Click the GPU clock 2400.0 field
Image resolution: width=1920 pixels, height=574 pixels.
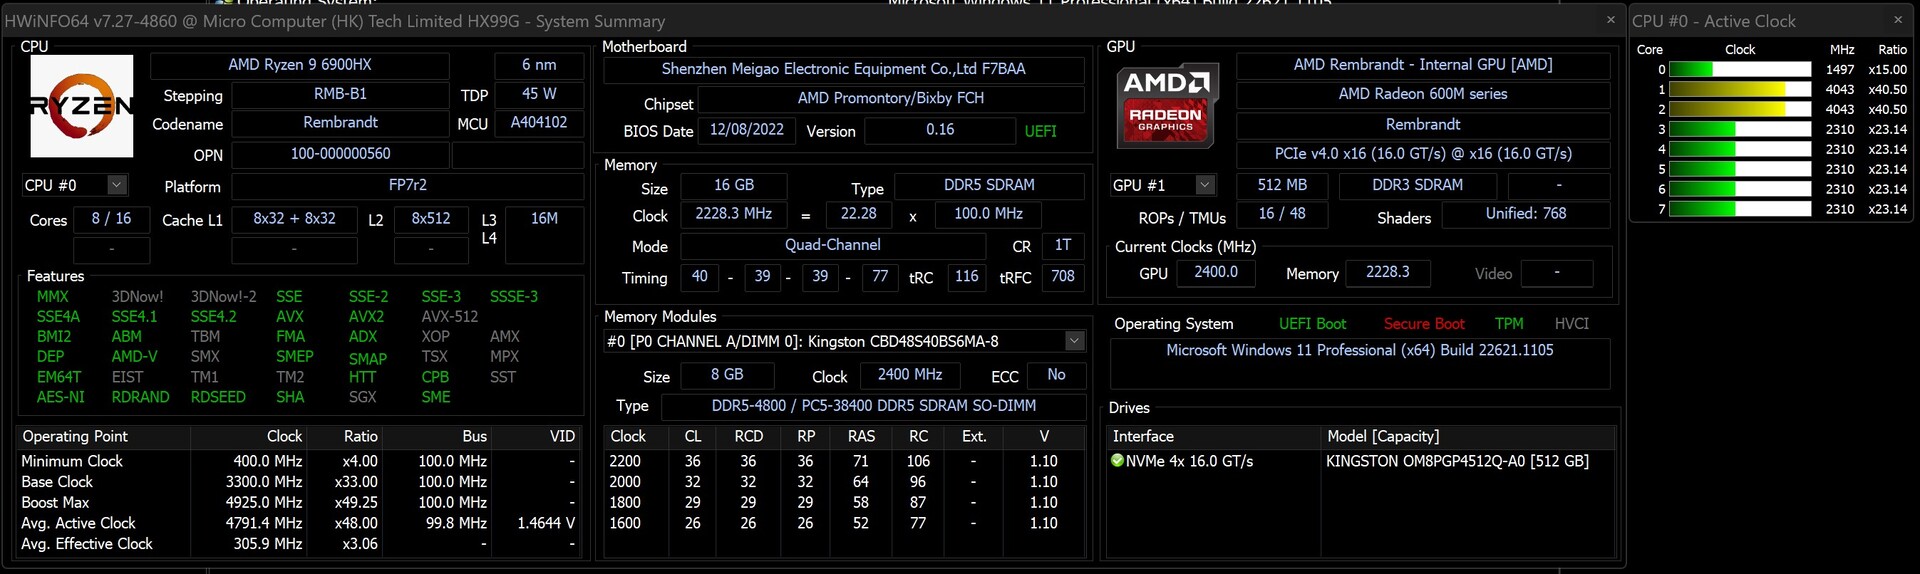(x=1216, y=273)
